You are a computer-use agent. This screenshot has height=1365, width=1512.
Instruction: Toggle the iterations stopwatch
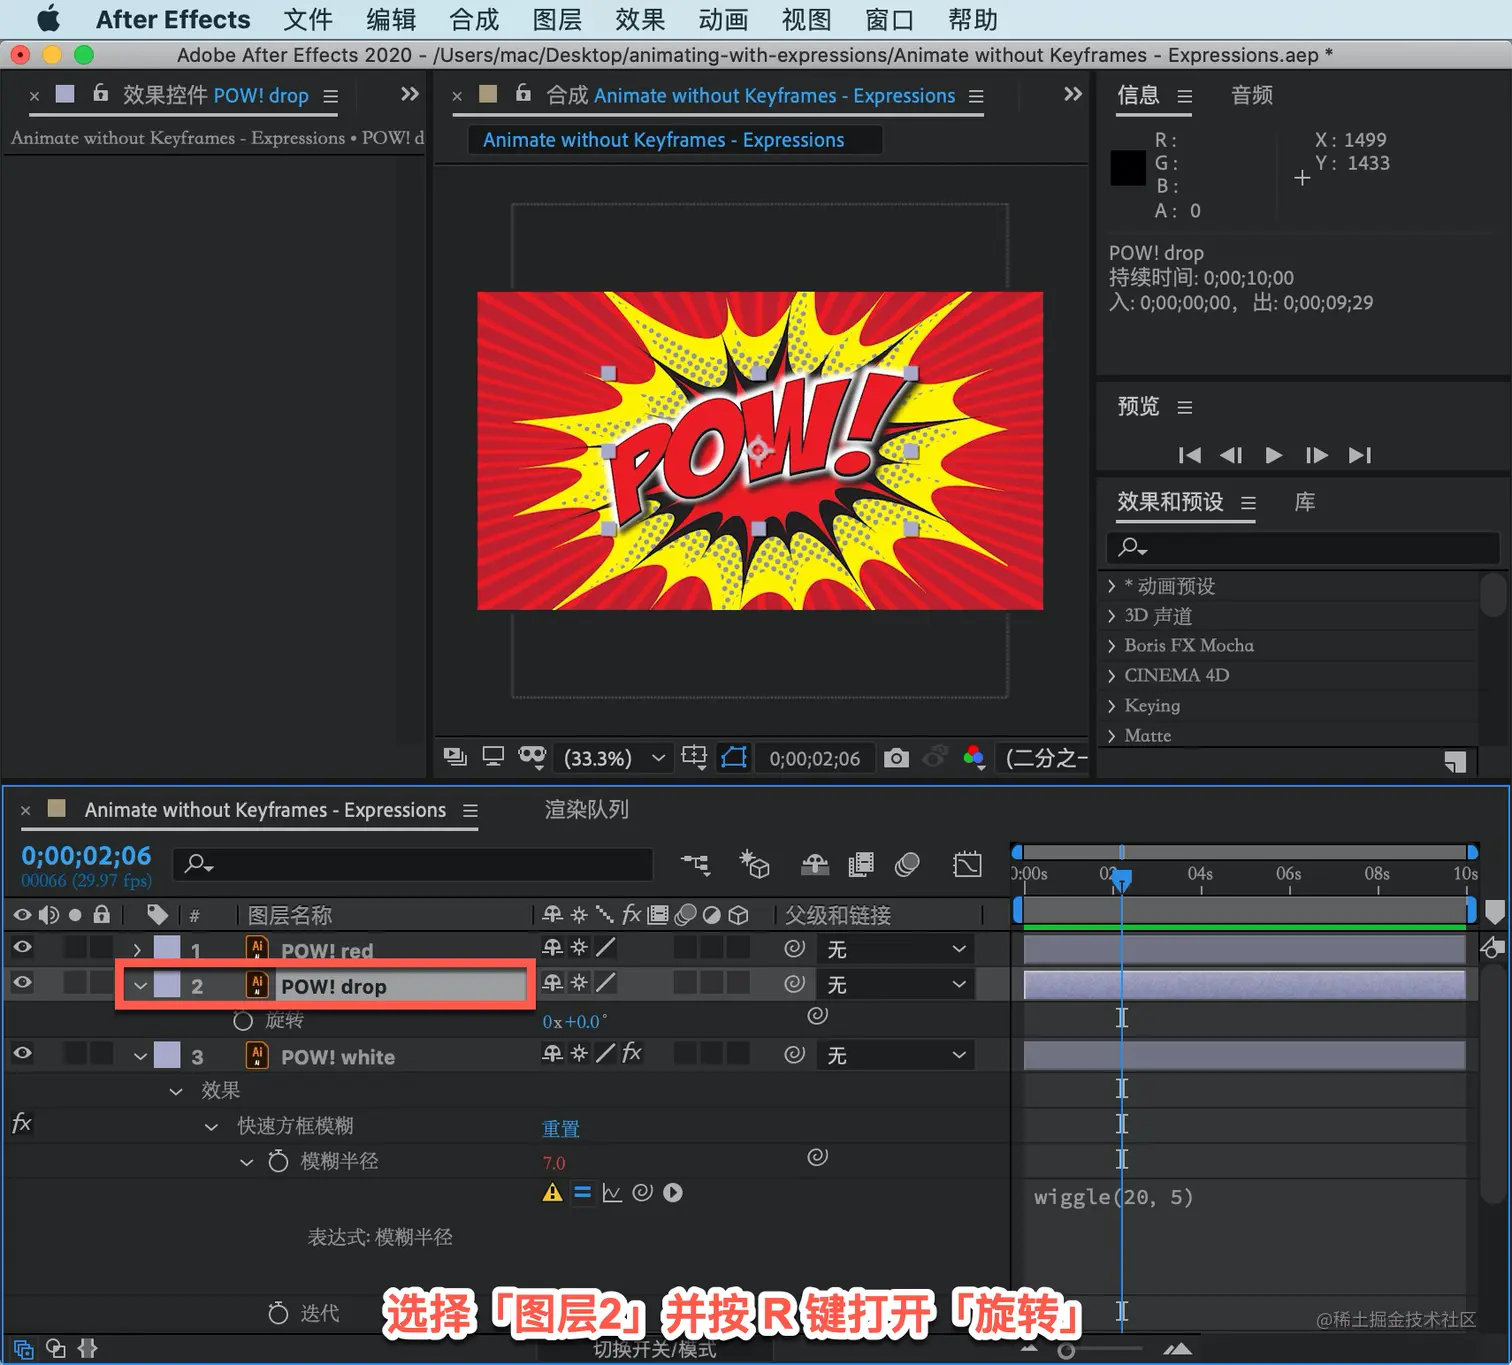point(278,1313)
